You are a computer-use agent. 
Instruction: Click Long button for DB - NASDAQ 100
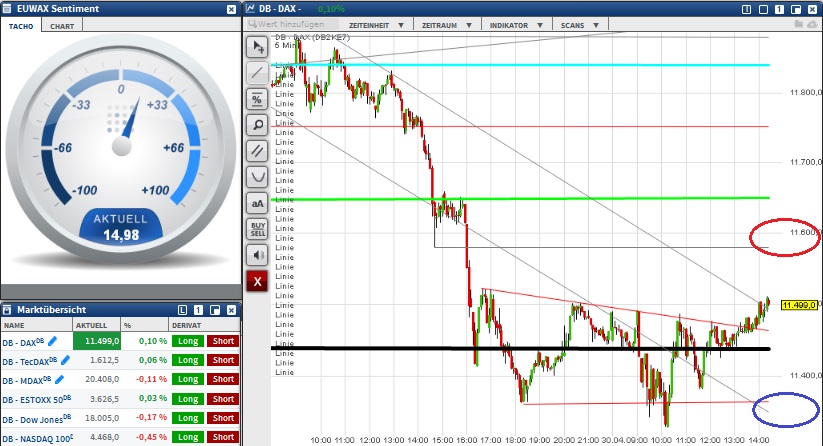[x=188, y=437]
